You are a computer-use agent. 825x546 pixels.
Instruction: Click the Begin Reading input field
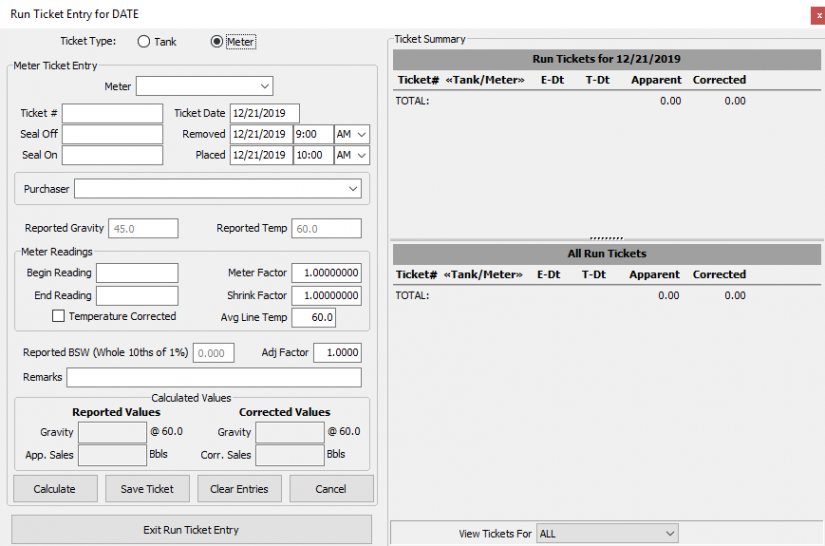coord(137,273)
